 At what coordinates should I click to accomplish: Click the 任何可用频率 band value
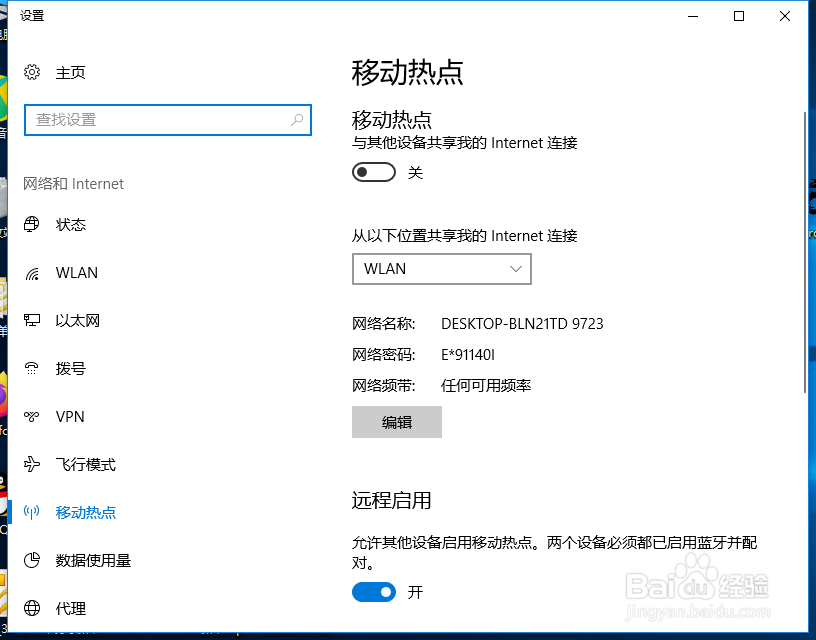point(486,386)
